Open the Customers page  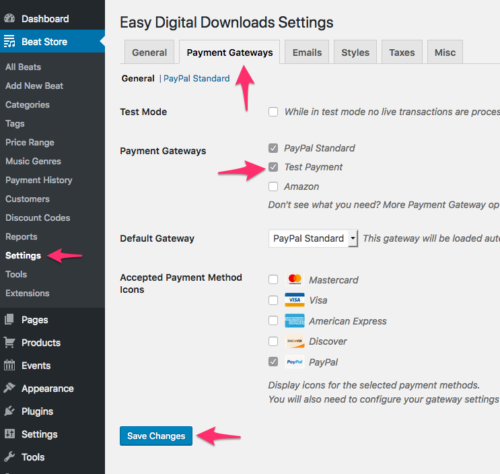pos(27,199)
